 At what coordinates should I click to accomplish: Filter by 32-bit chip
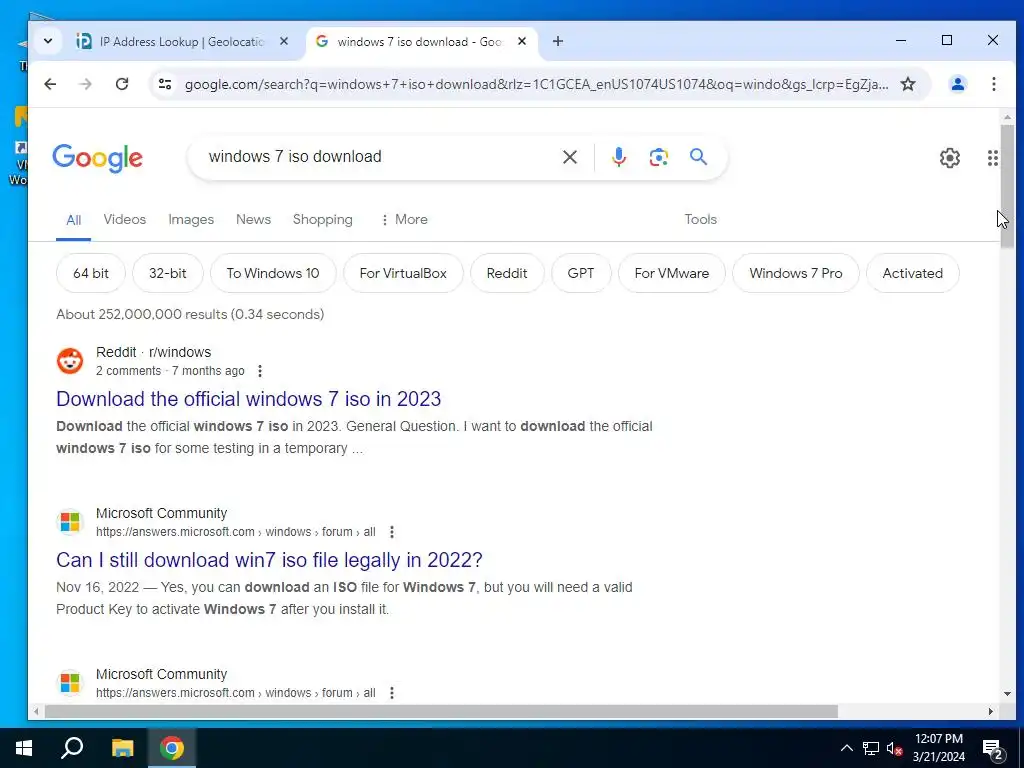(167, 273)
